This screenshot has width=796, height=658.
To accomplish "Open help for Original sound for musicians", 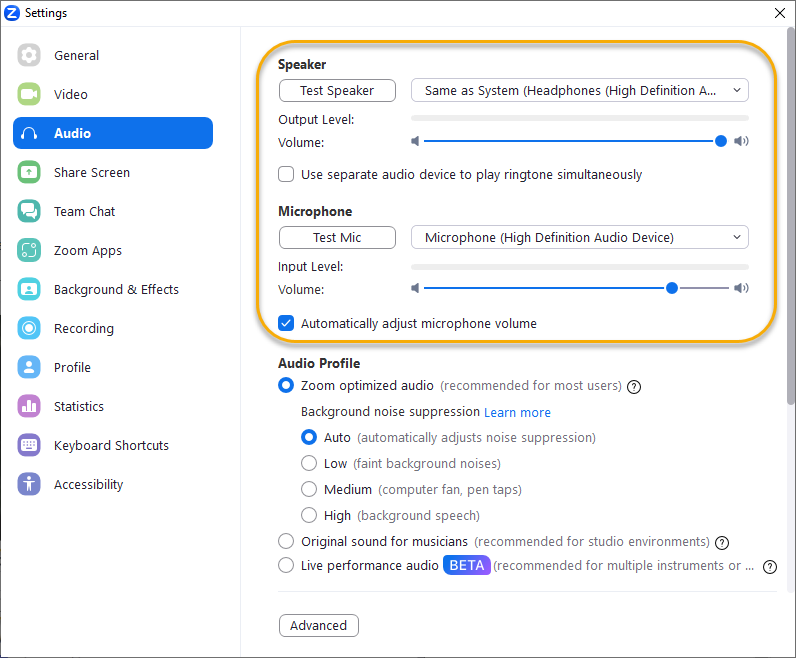I will tap(722, 543).
